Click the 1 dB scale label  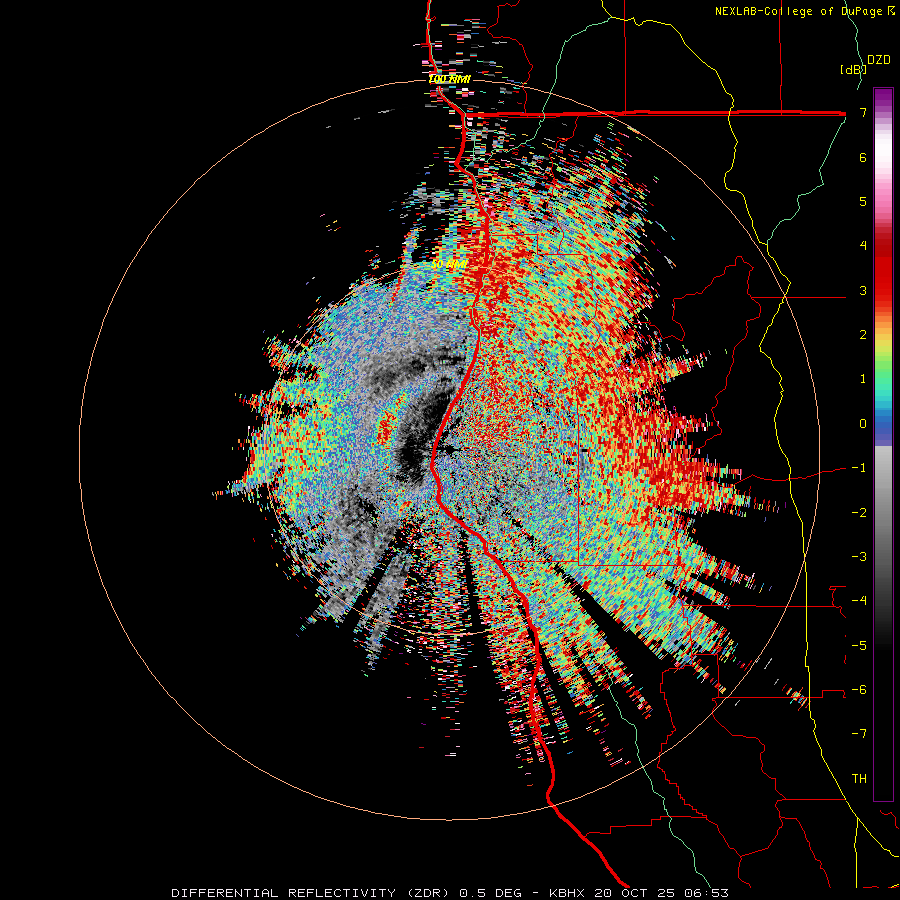863,379
